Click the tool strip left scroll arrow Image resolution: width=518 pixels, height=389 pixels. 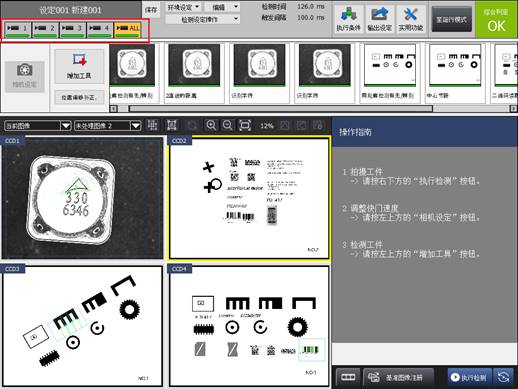113,108
